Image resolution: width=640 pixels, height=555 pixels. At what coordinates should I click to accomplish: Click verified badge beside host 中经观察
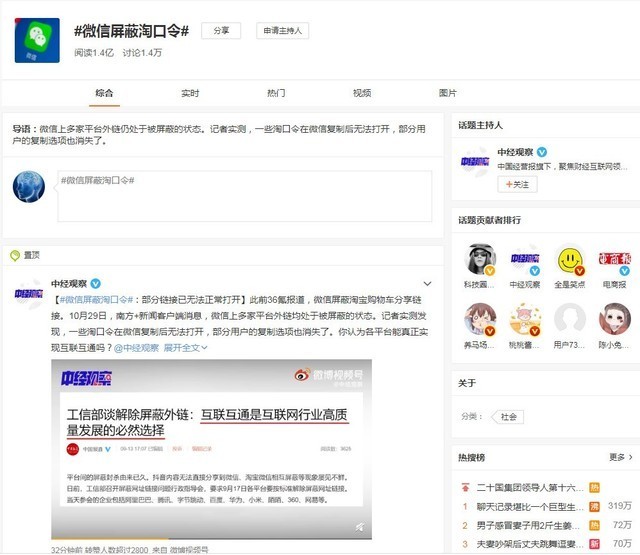(x=542, y=152)
